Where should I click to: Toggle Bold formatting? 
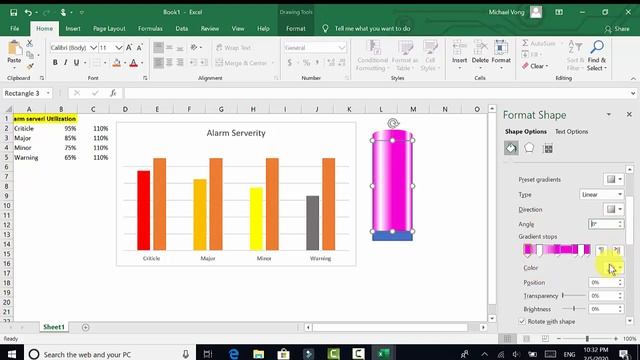[x=55, y=62]
